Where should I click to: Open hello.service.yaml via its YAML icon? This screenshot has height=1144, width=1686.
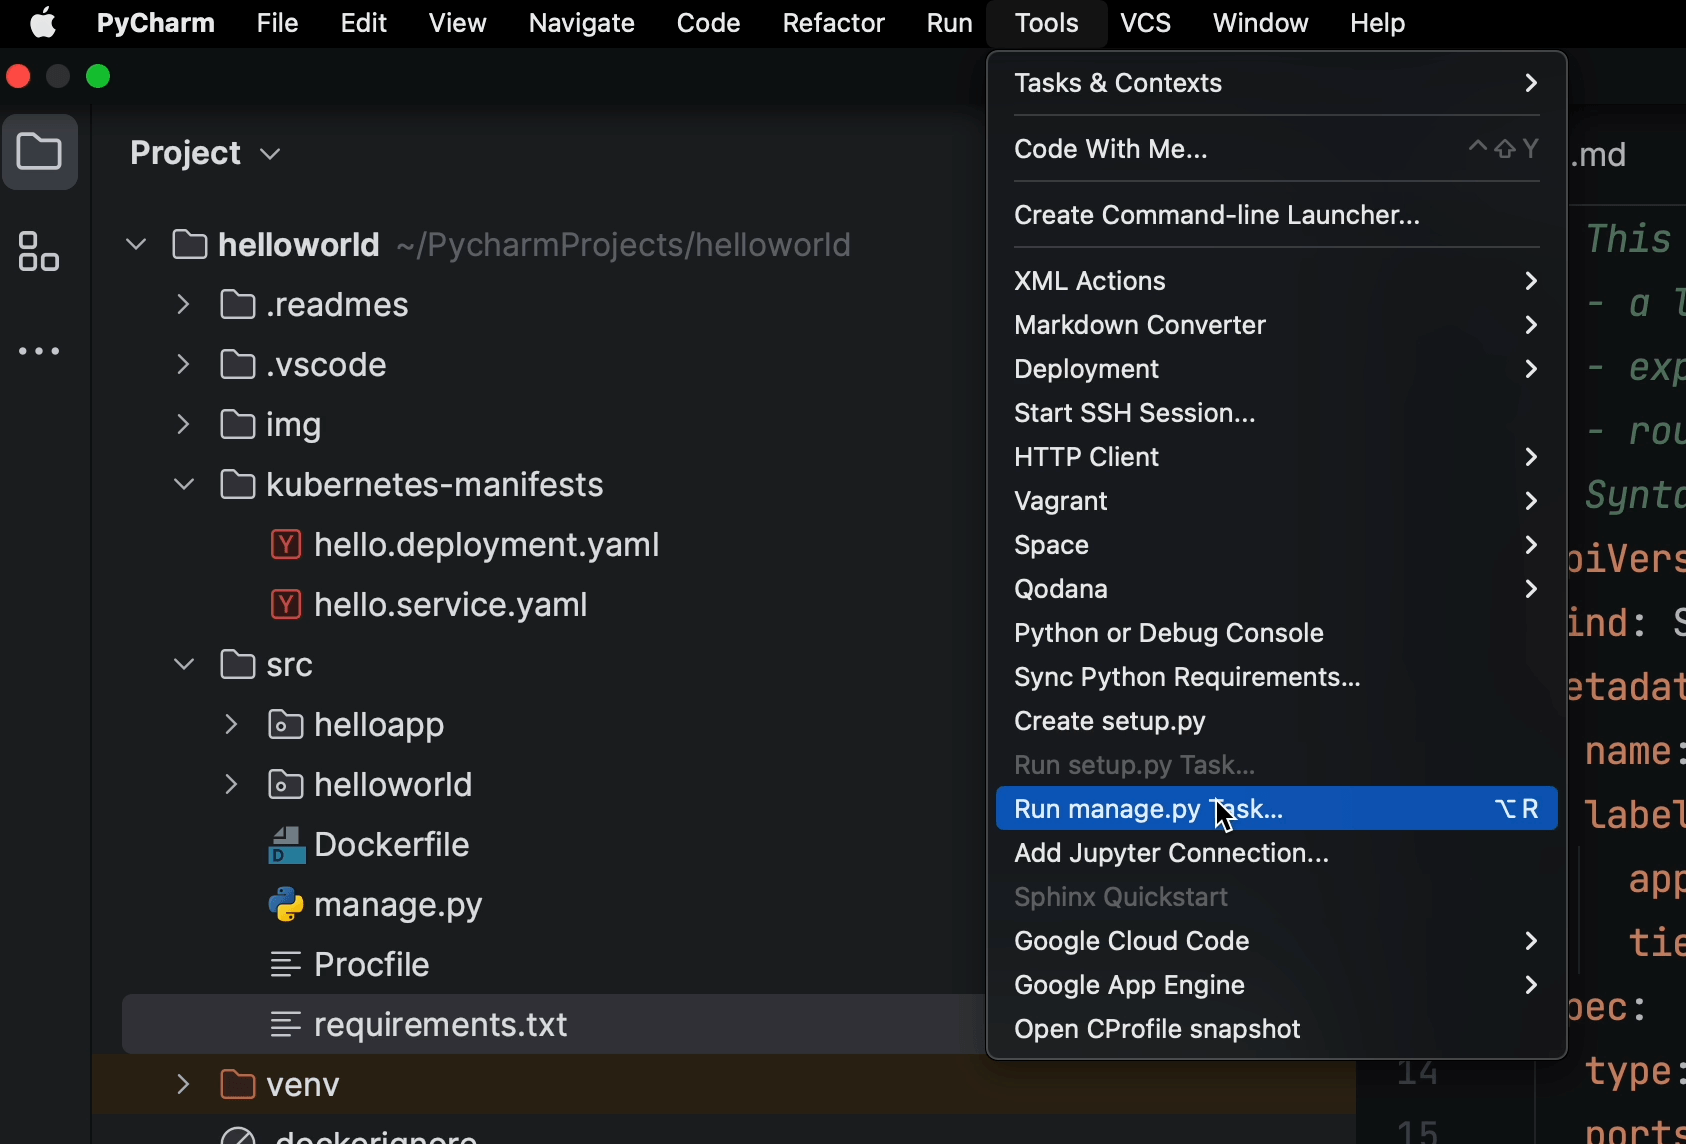(x=287, y=604)
